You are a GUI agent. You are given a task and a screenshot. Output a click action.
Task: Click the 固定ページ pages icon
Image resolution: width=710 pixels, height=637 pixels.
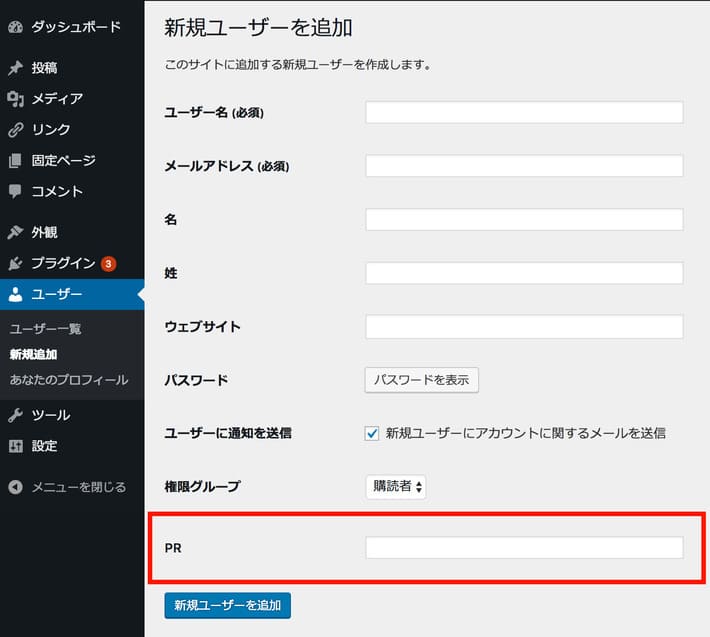[15, 161]
